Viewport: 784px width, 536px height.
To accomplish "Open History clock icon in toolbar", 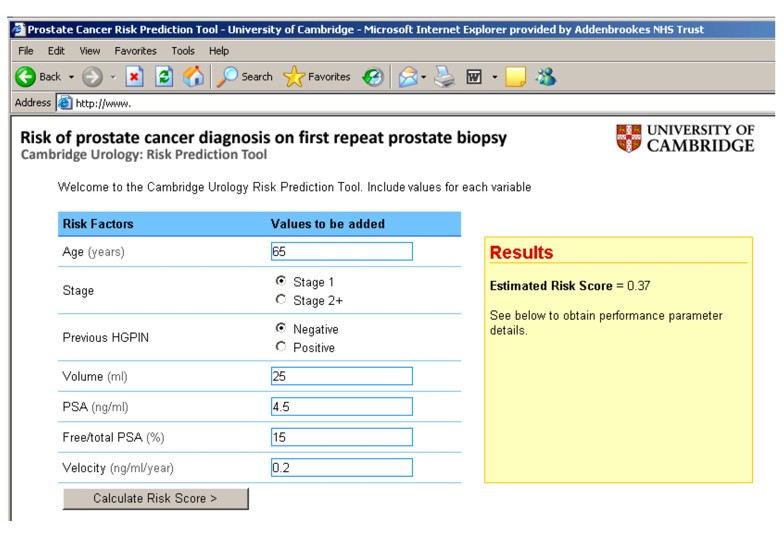I will (x=373, y=77).
